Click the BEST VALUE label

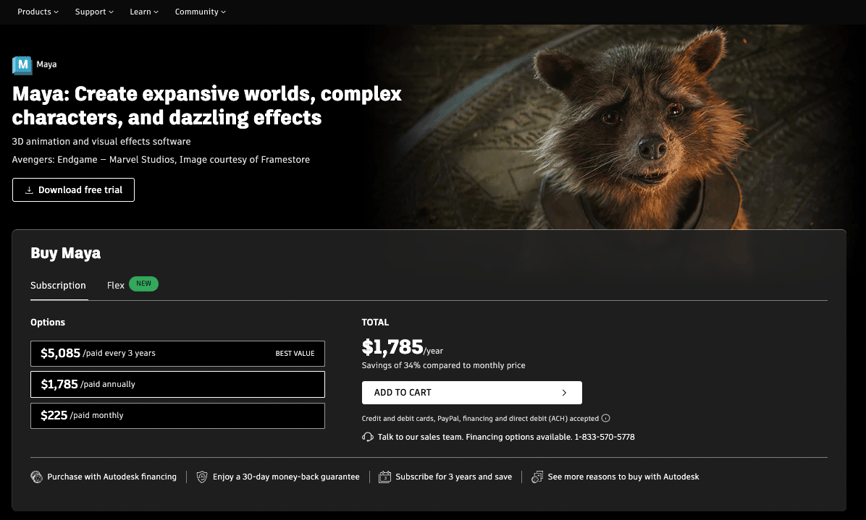pyautogui.click(x=295, y=353)
